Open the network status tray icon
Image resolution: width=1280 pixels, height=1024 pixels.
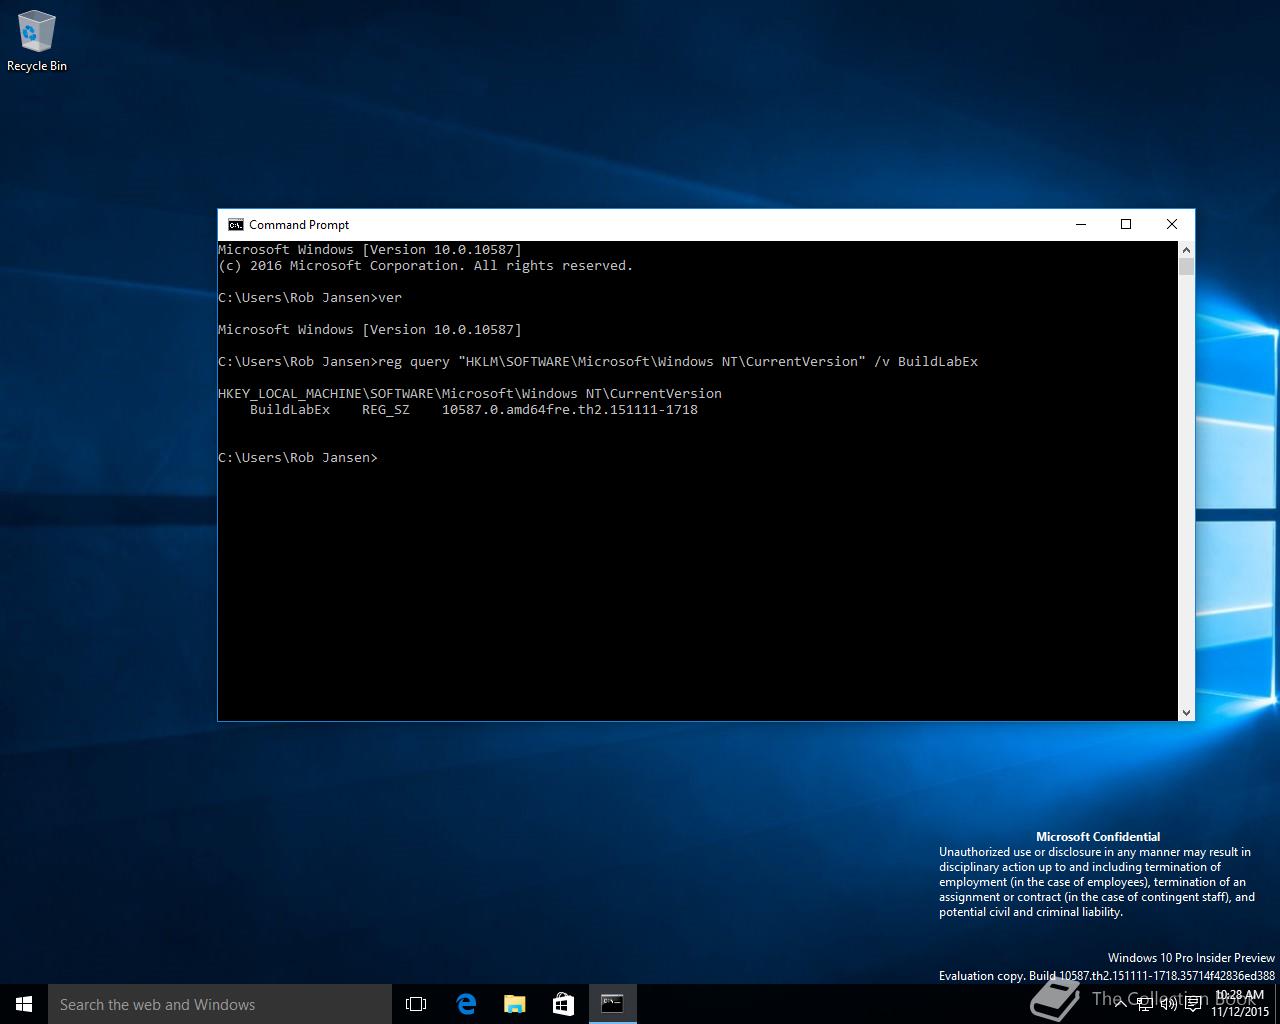[x=1146, y=1004]
